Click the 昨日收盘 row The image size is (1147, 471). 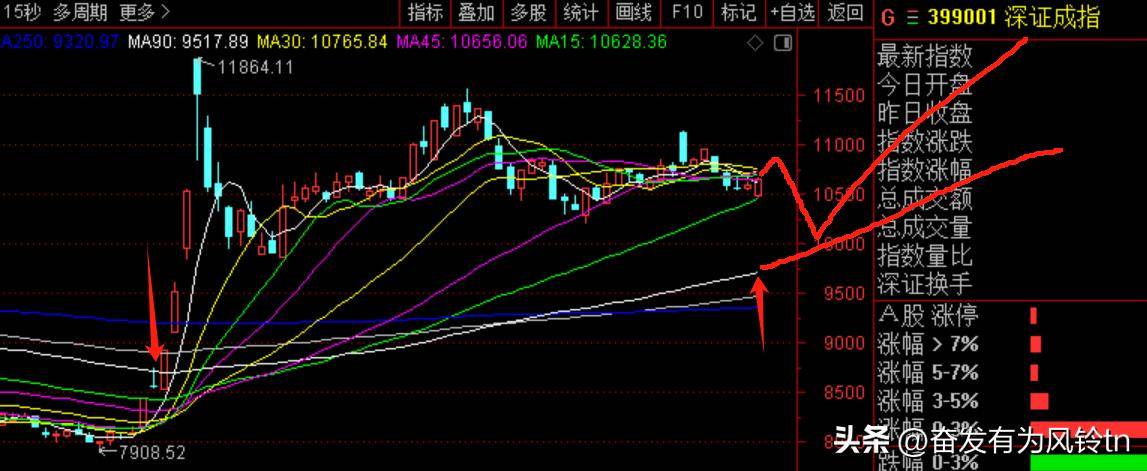925,113
